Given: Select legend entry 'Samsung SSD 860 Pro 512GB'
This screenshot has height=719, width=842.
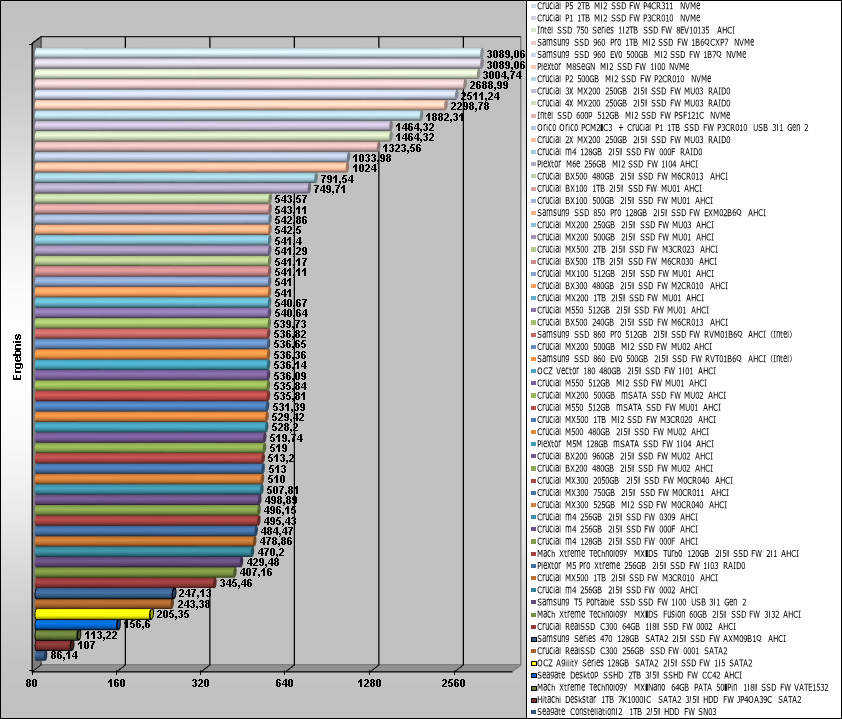Looking at the screenshot, I should pyautogui.click(x=664, y=335).
